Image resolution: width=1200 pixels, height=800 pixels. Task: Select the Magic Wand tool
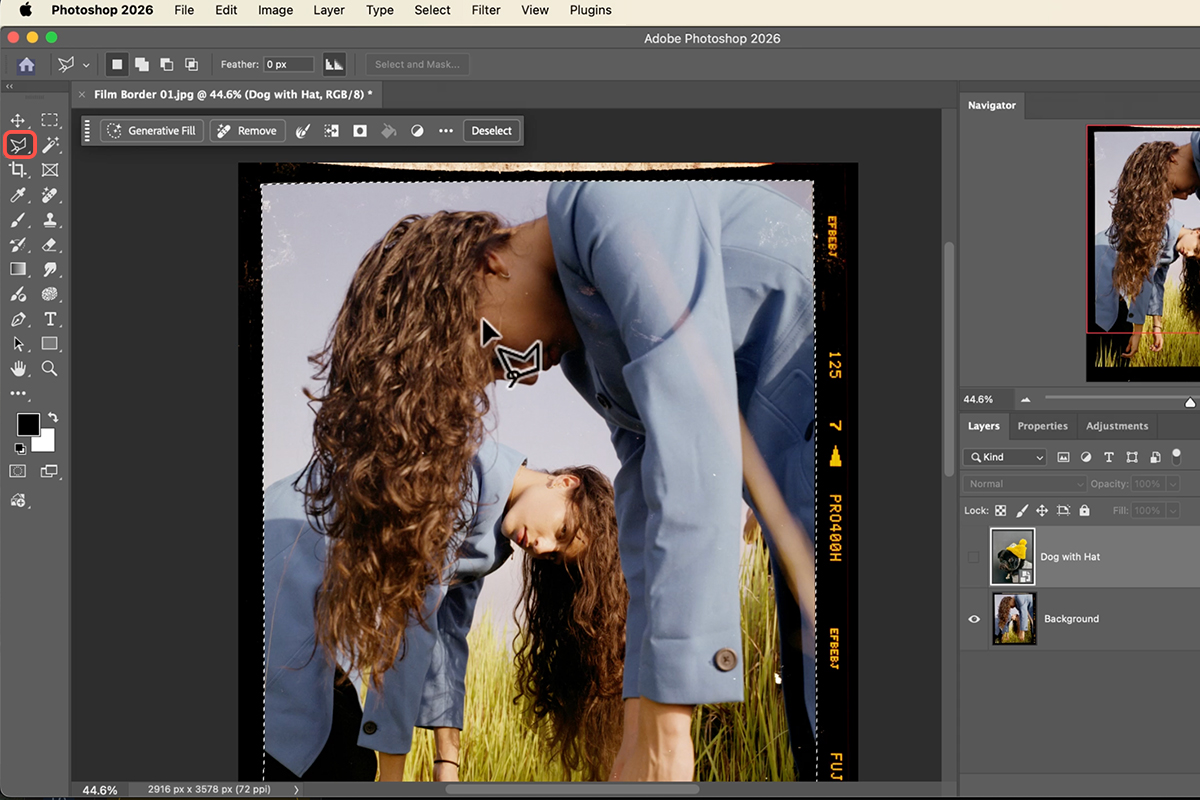(x=50, y=146)
